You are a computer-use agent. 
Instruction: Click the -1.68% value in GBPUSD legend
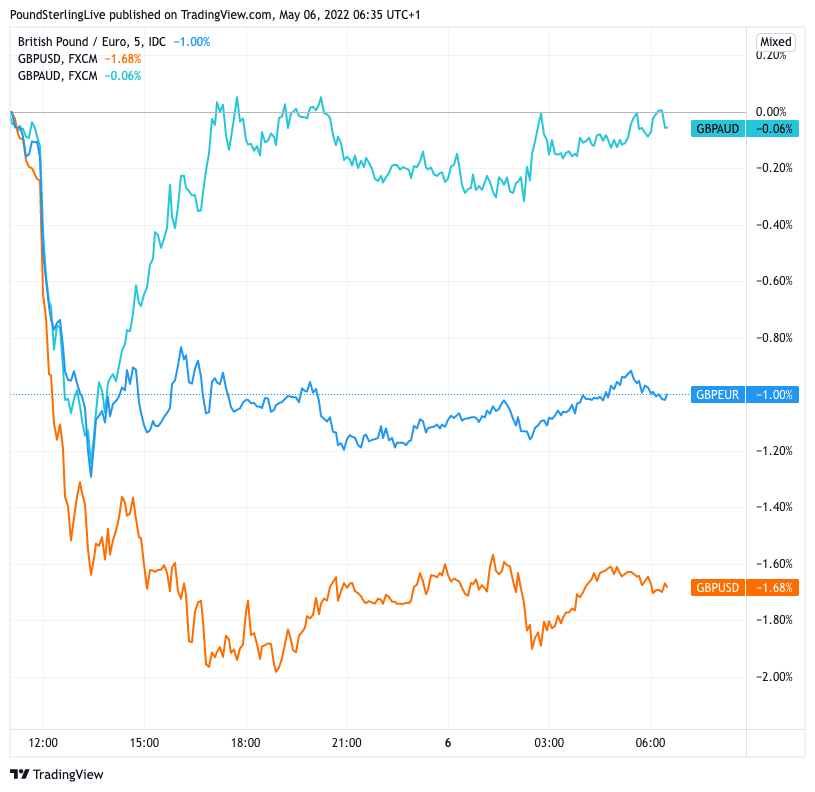pyautogui.click(x=122, y=58)
